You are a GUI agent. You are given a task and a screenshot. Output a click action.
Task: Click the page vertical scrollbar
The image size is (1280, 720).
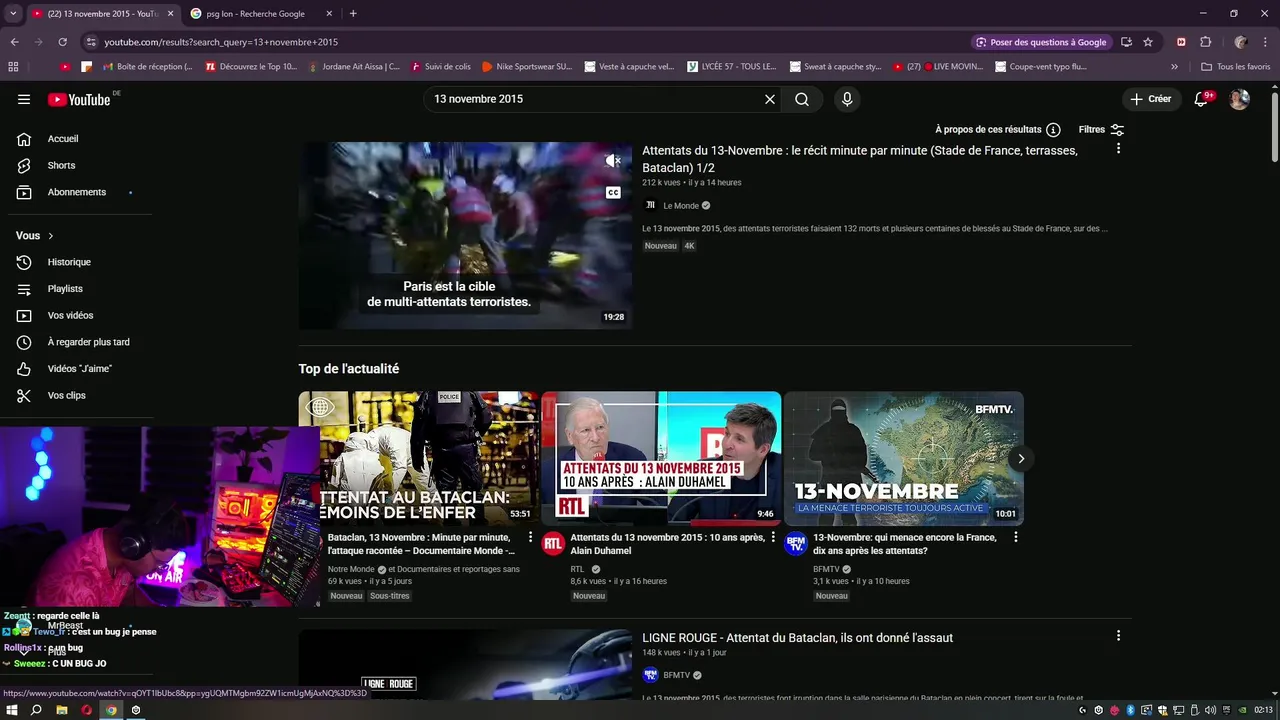pyautogui.click(x=1274, y=125)
